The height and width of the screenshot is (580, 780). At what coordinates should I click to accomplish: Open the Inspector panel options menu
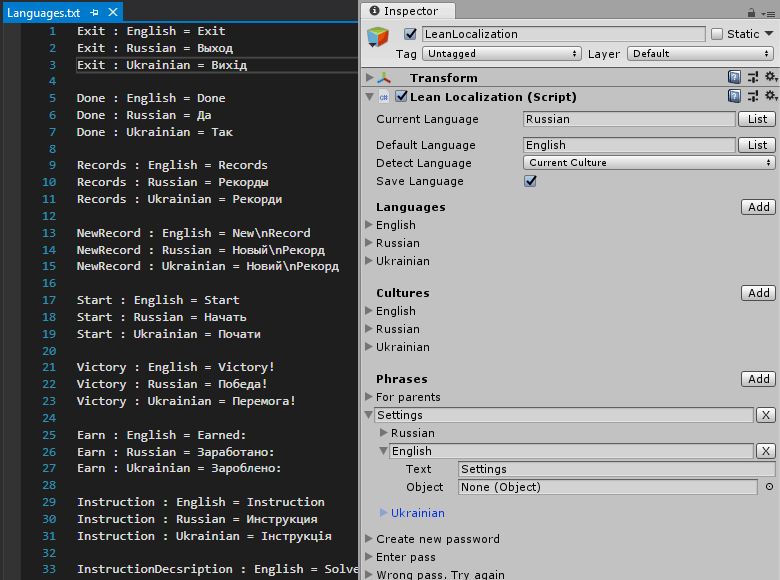[x=769, y=14]
